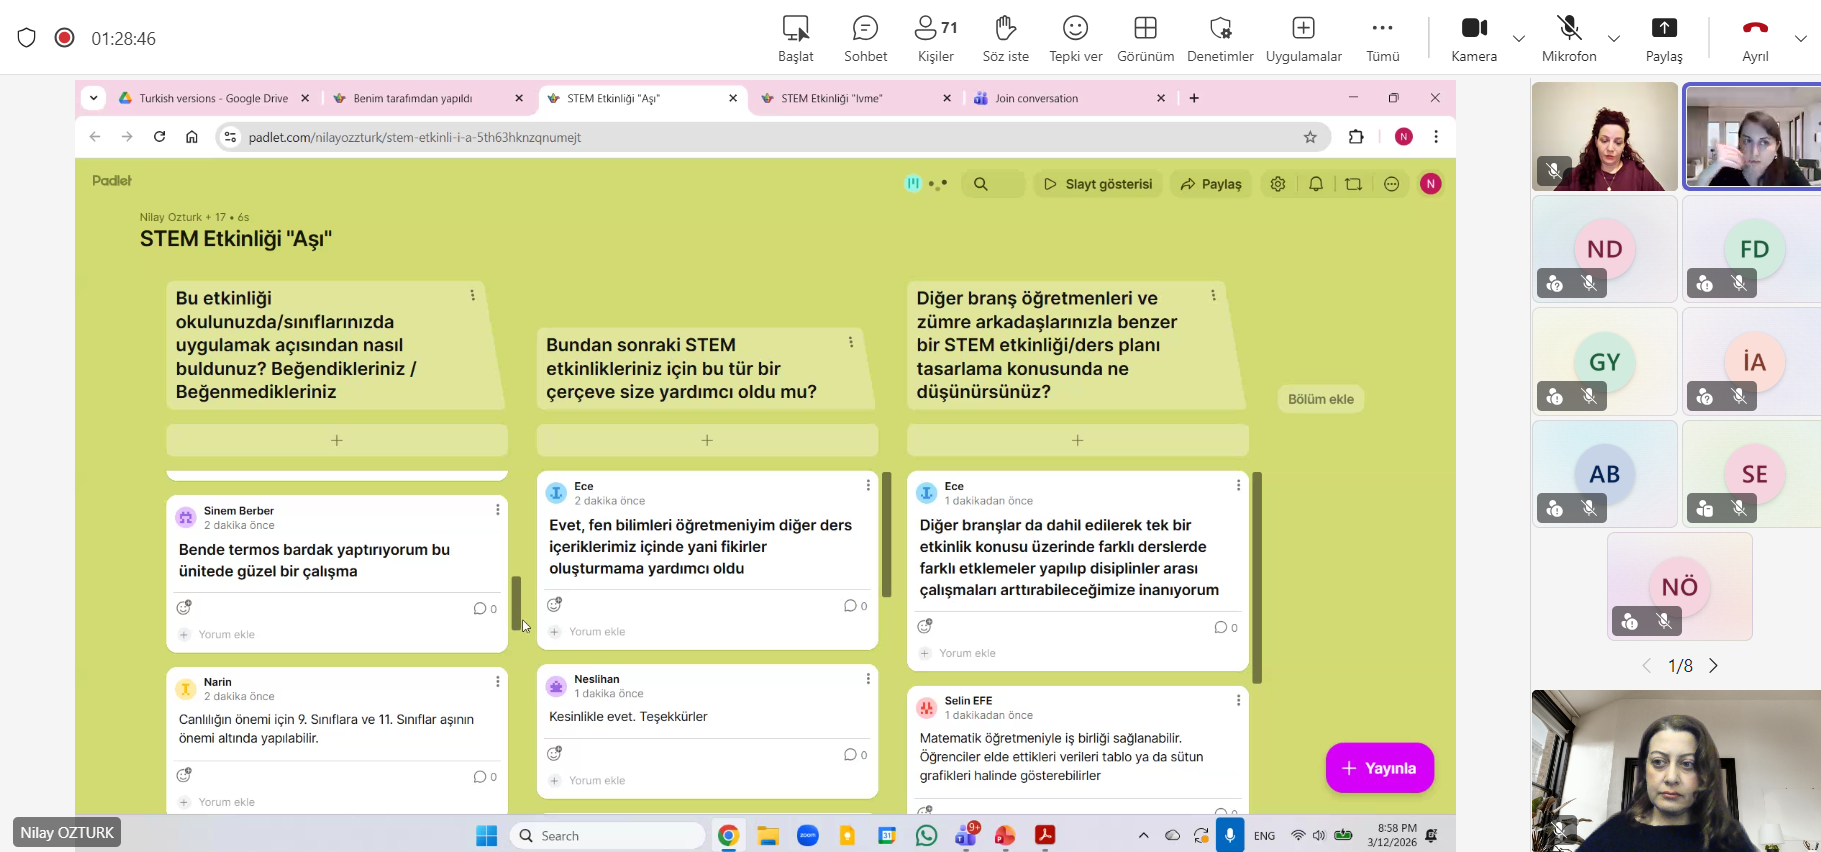The height and width of the screenshot is (852, 1821).
Task: Expand microphone options dropdown arrow
Action: pos(1614,39)
